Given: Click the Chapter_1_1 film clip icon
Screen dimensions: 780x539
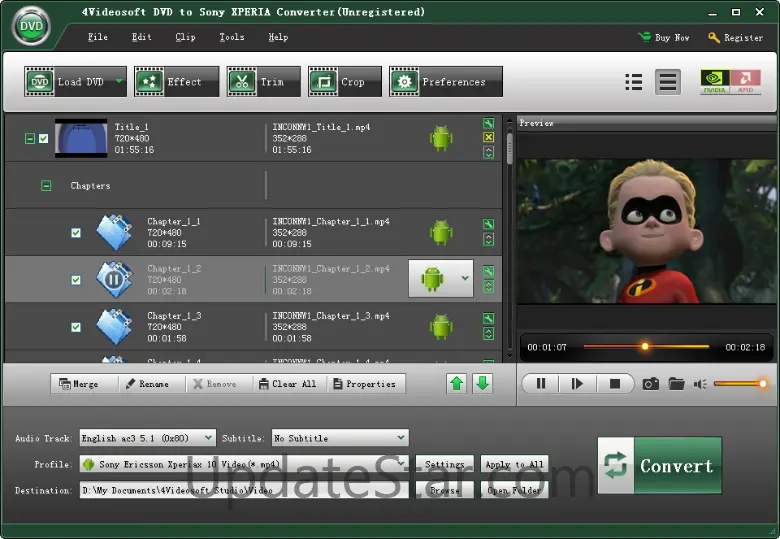Looking at the screenshot, I should (114, 232).
